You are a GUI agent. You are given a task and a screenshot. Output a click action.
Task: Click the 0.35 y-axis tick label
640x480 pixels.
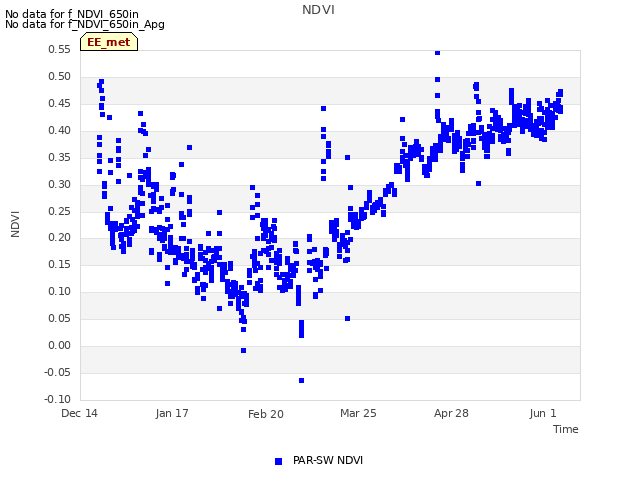coord(60,157)
